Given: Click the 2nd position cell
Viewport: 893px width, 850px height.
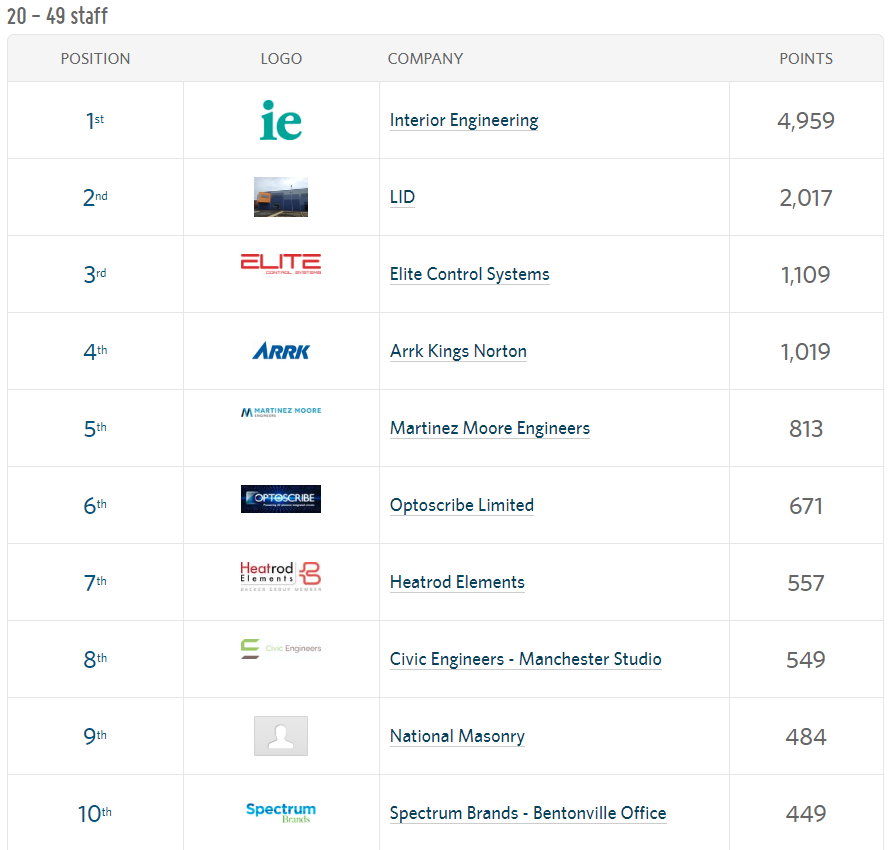Looking at the screenshot, I should coord(95,197).
